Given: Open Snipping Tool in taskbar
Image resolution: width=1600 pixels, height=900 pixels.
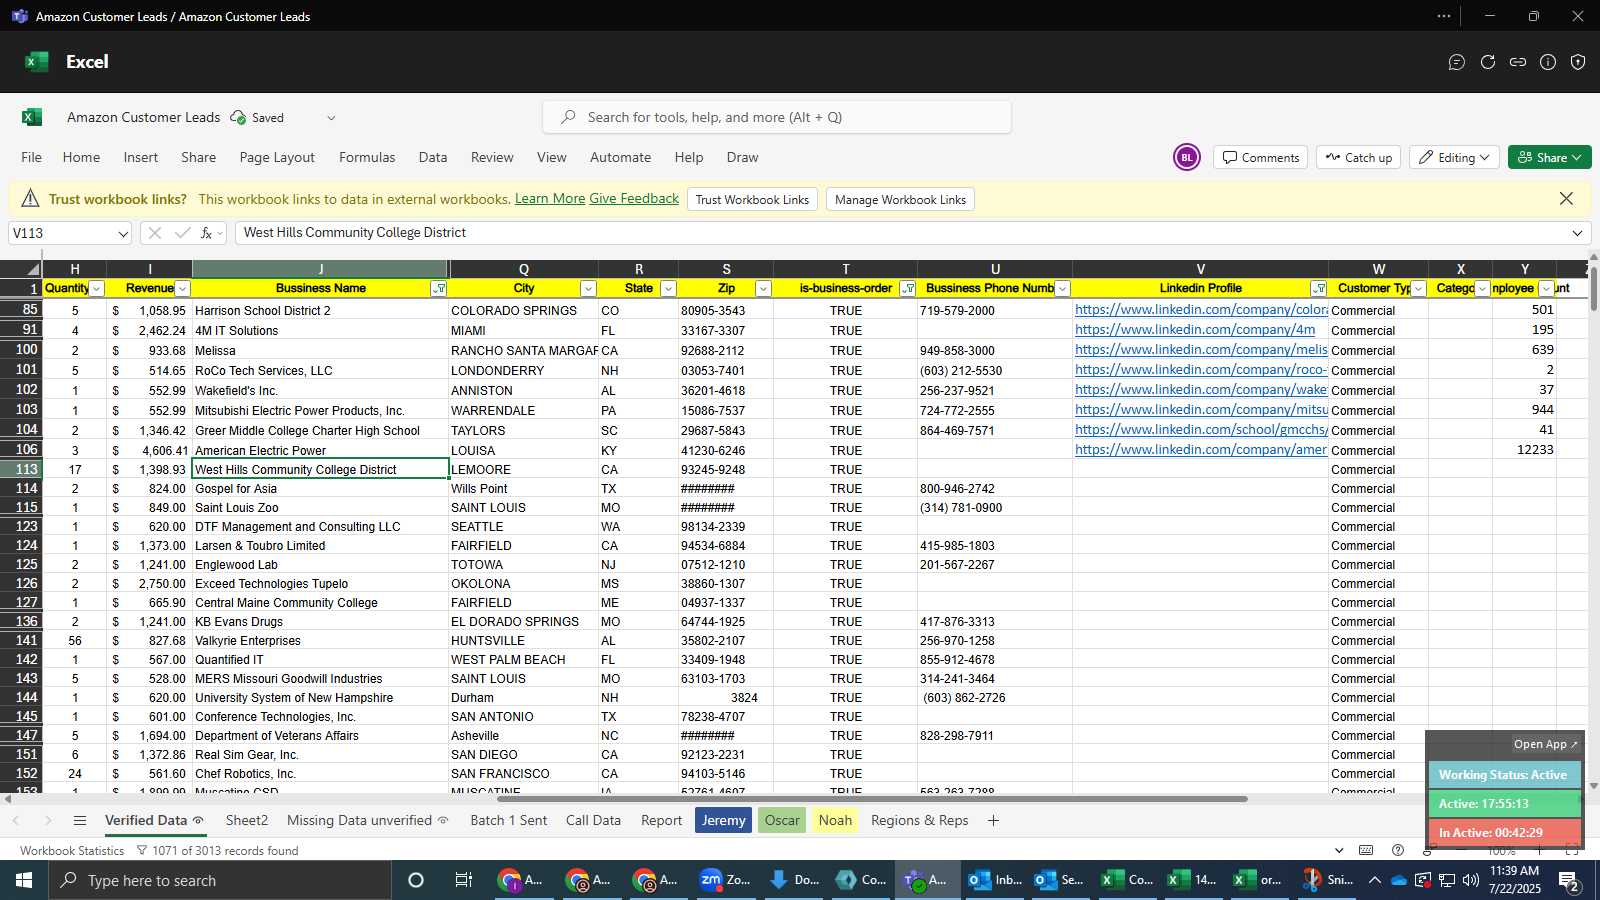Looking at the screenshot, I should [1329, 880].
